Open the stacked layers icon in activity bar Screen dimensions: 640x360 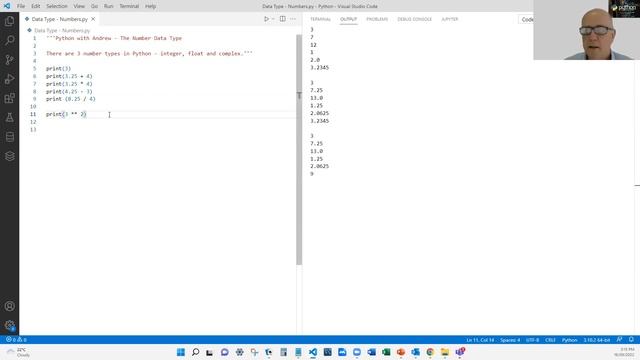tap(9, 156)
